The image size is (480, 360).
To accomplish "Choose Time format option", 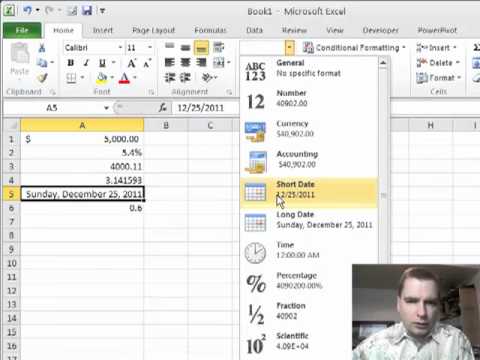I will 309,253.
